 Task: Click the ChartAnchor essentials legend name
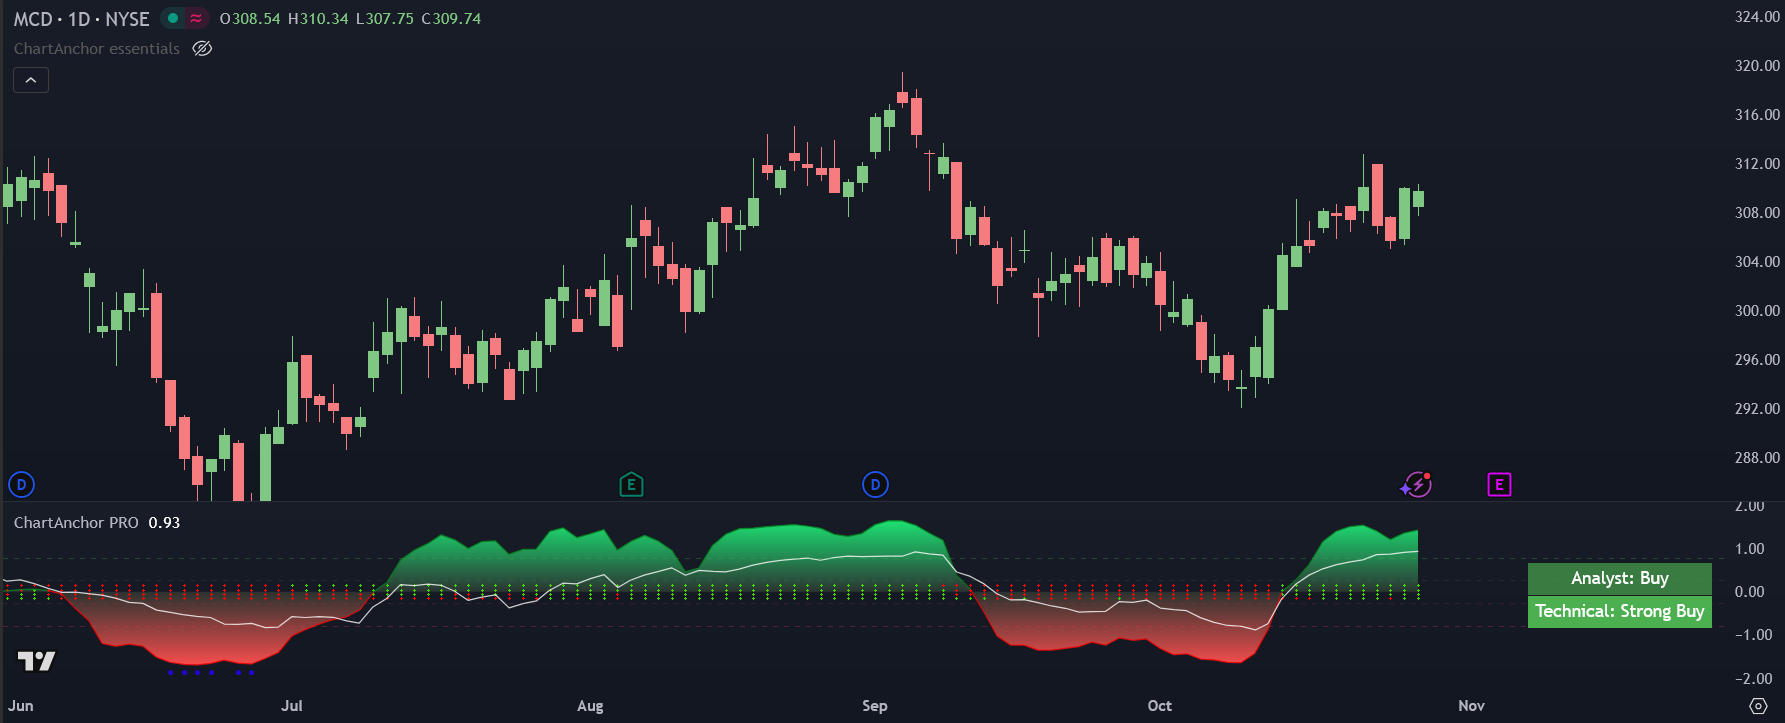coord(97,49)
